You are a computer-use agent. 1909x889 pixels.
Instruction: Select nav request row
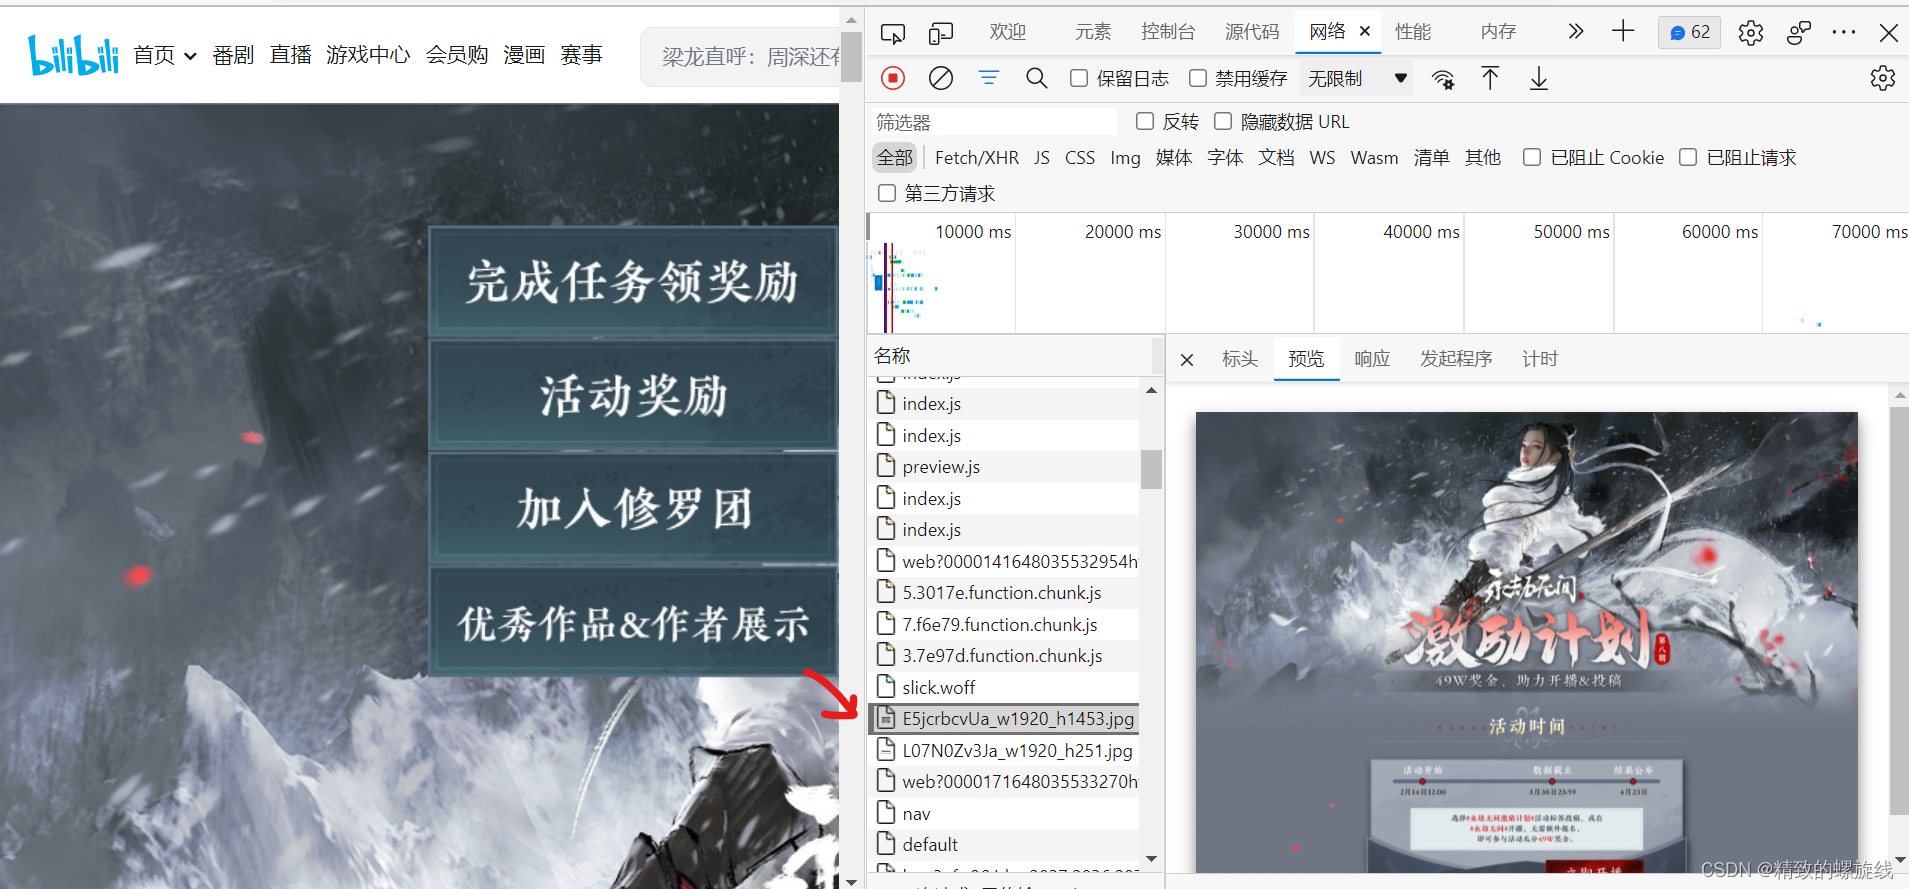(1004, 813)
